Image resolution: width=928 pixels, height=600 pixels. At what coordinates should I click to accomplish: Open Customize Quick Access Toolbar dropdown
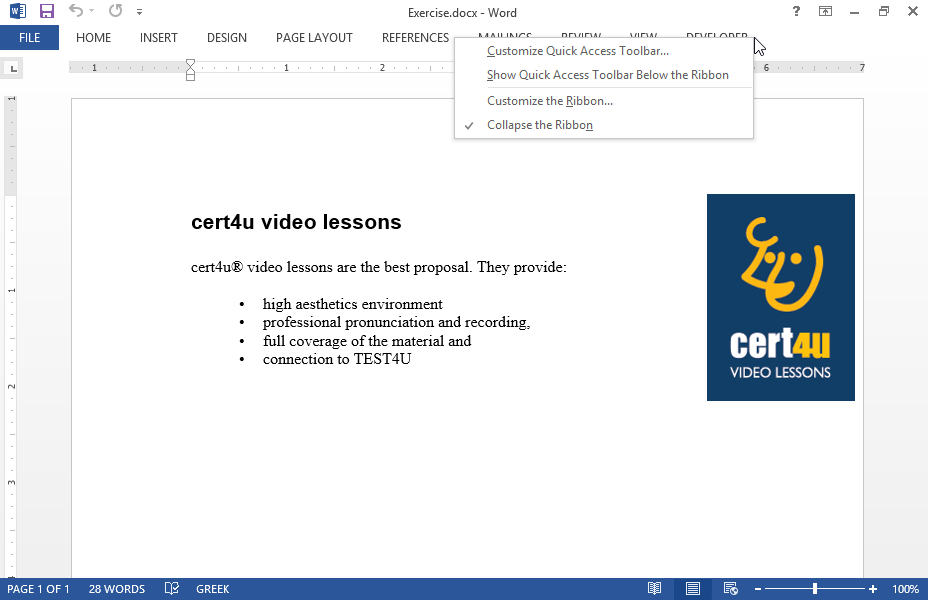(140, 11)
